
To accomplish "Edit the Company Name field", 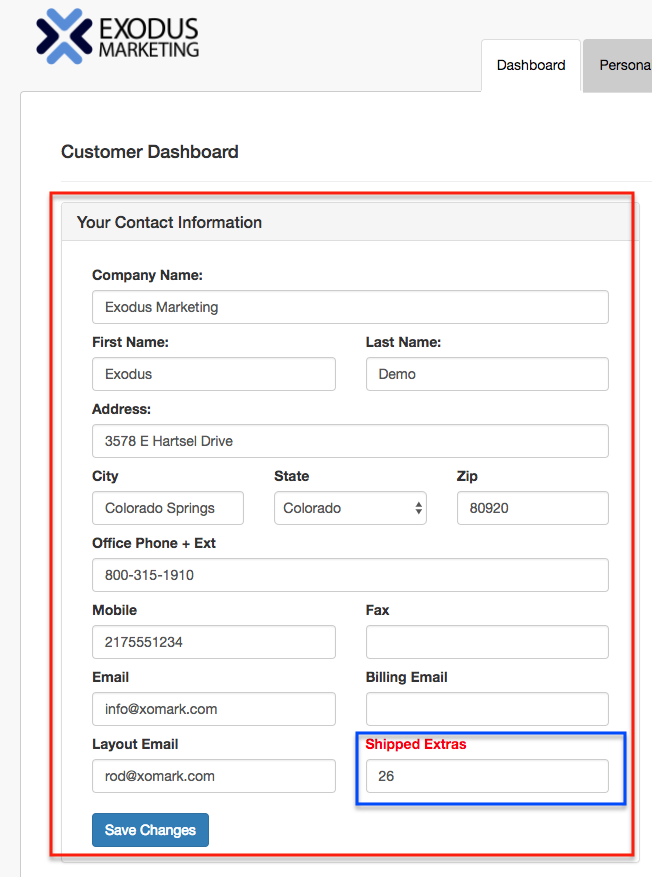I will click(350, 307).
